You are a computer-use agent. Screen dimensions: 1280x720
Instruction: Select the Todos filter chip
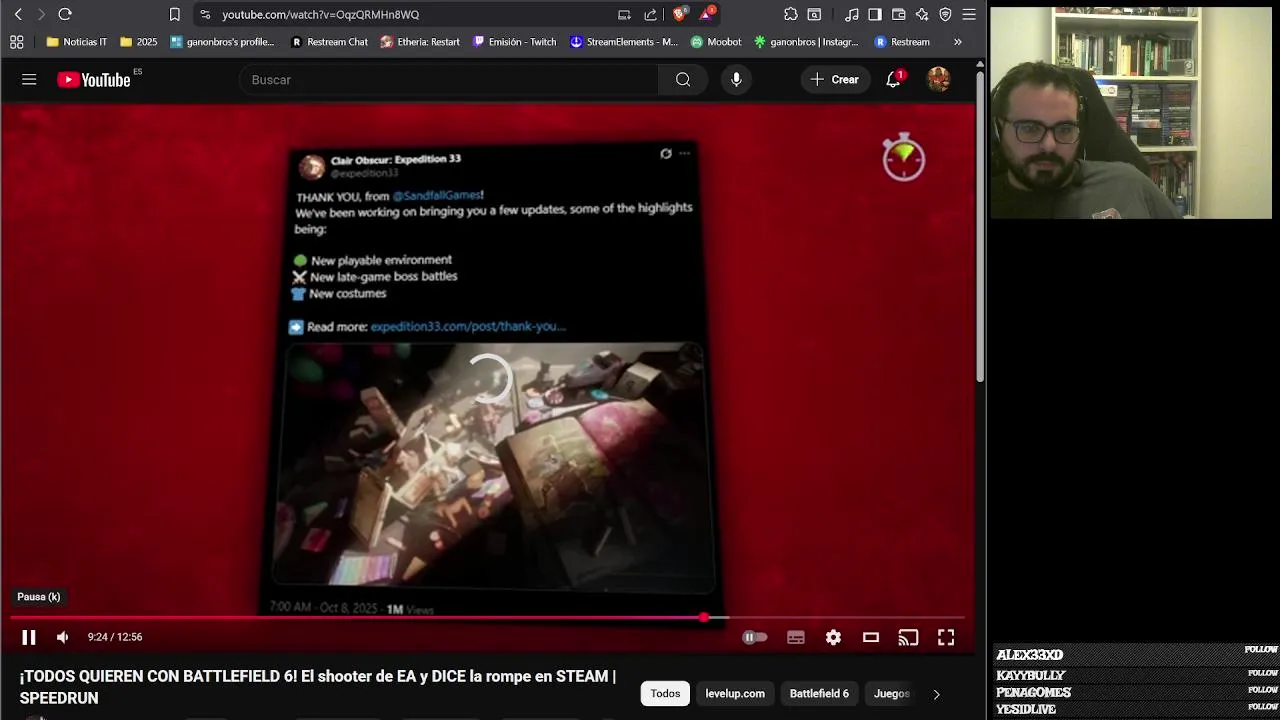[665, 693]
